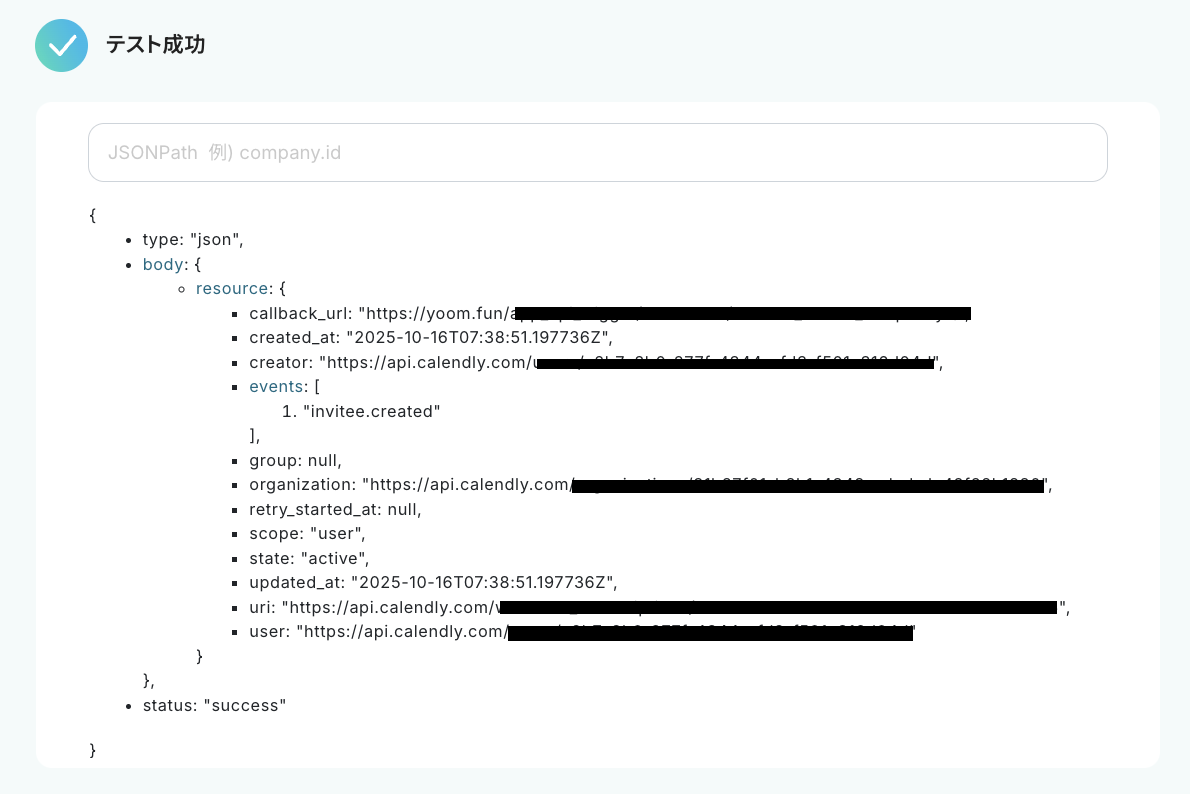Click the updated_at timestamp entry
The image size is (1190, 794).
[433, 582]
